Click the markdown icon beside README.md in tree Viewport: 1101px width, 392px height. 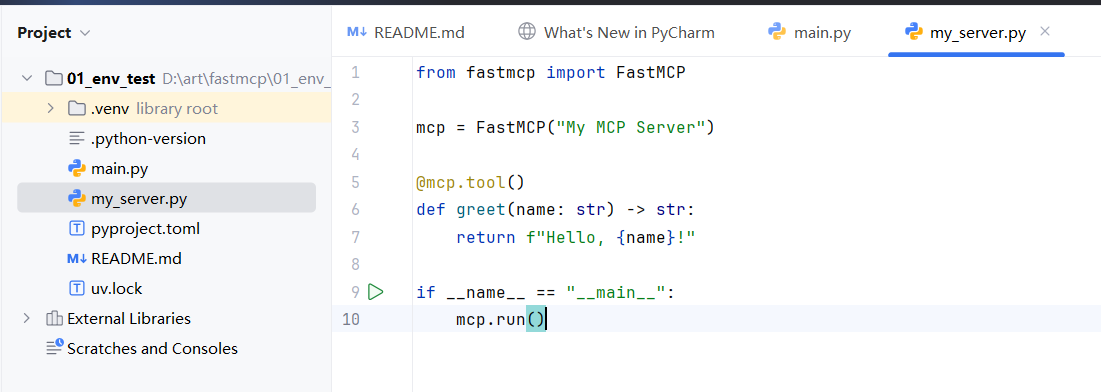coord(77,259)
